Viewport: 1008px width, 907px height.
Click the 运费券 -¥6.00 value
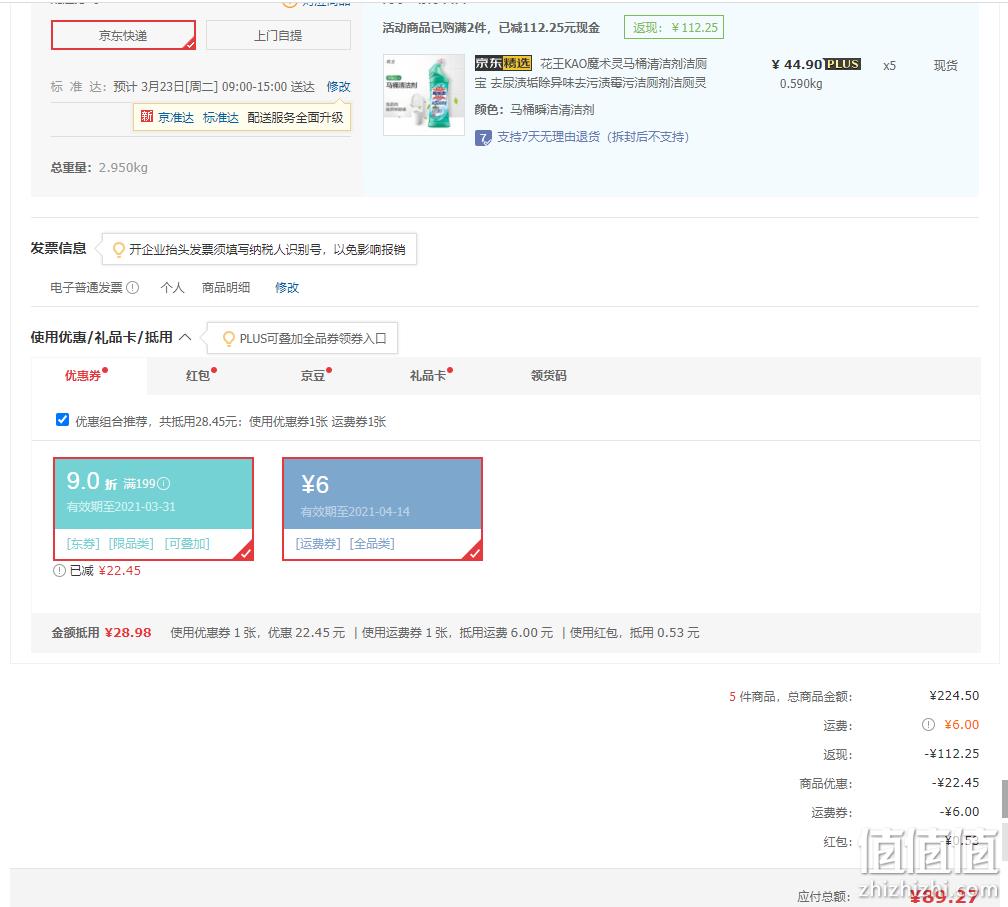point(959,811)
